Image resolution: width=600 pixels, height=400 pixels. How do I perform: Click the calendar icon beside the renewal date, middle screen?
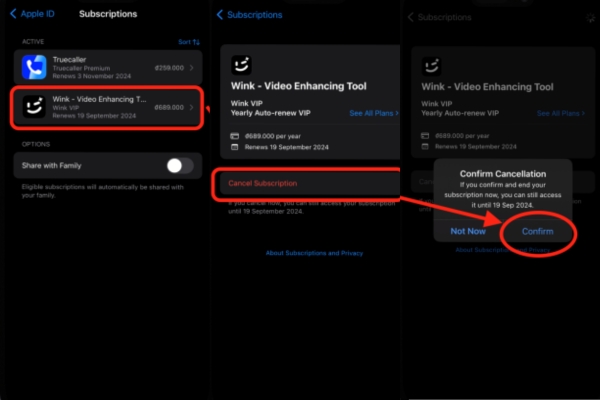[234, 147]
